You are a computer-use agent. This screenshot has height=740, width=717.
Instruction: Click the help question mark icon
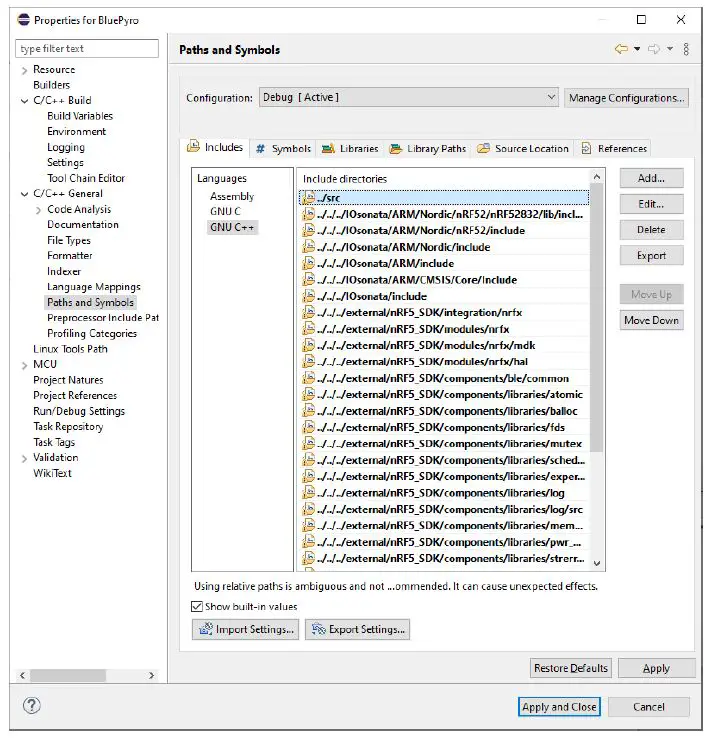[x=32, y=706]
